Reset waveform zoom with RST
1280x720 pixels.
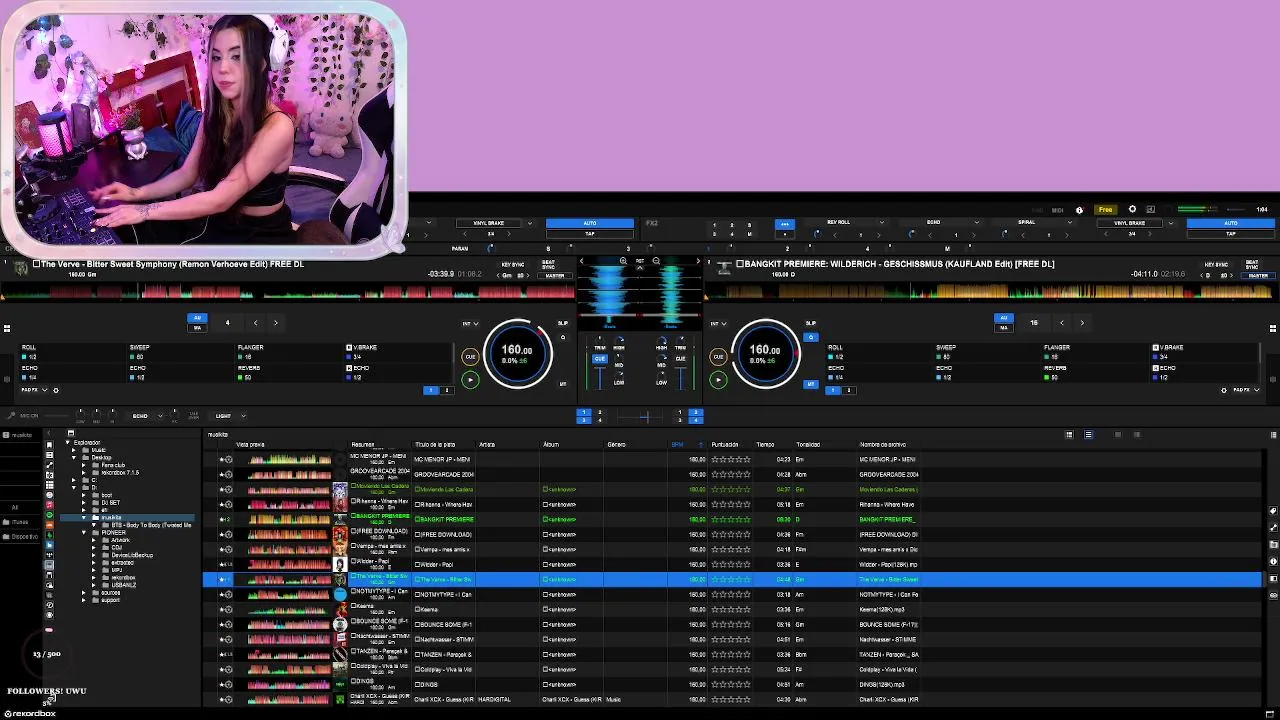click(x=640, y=261)
